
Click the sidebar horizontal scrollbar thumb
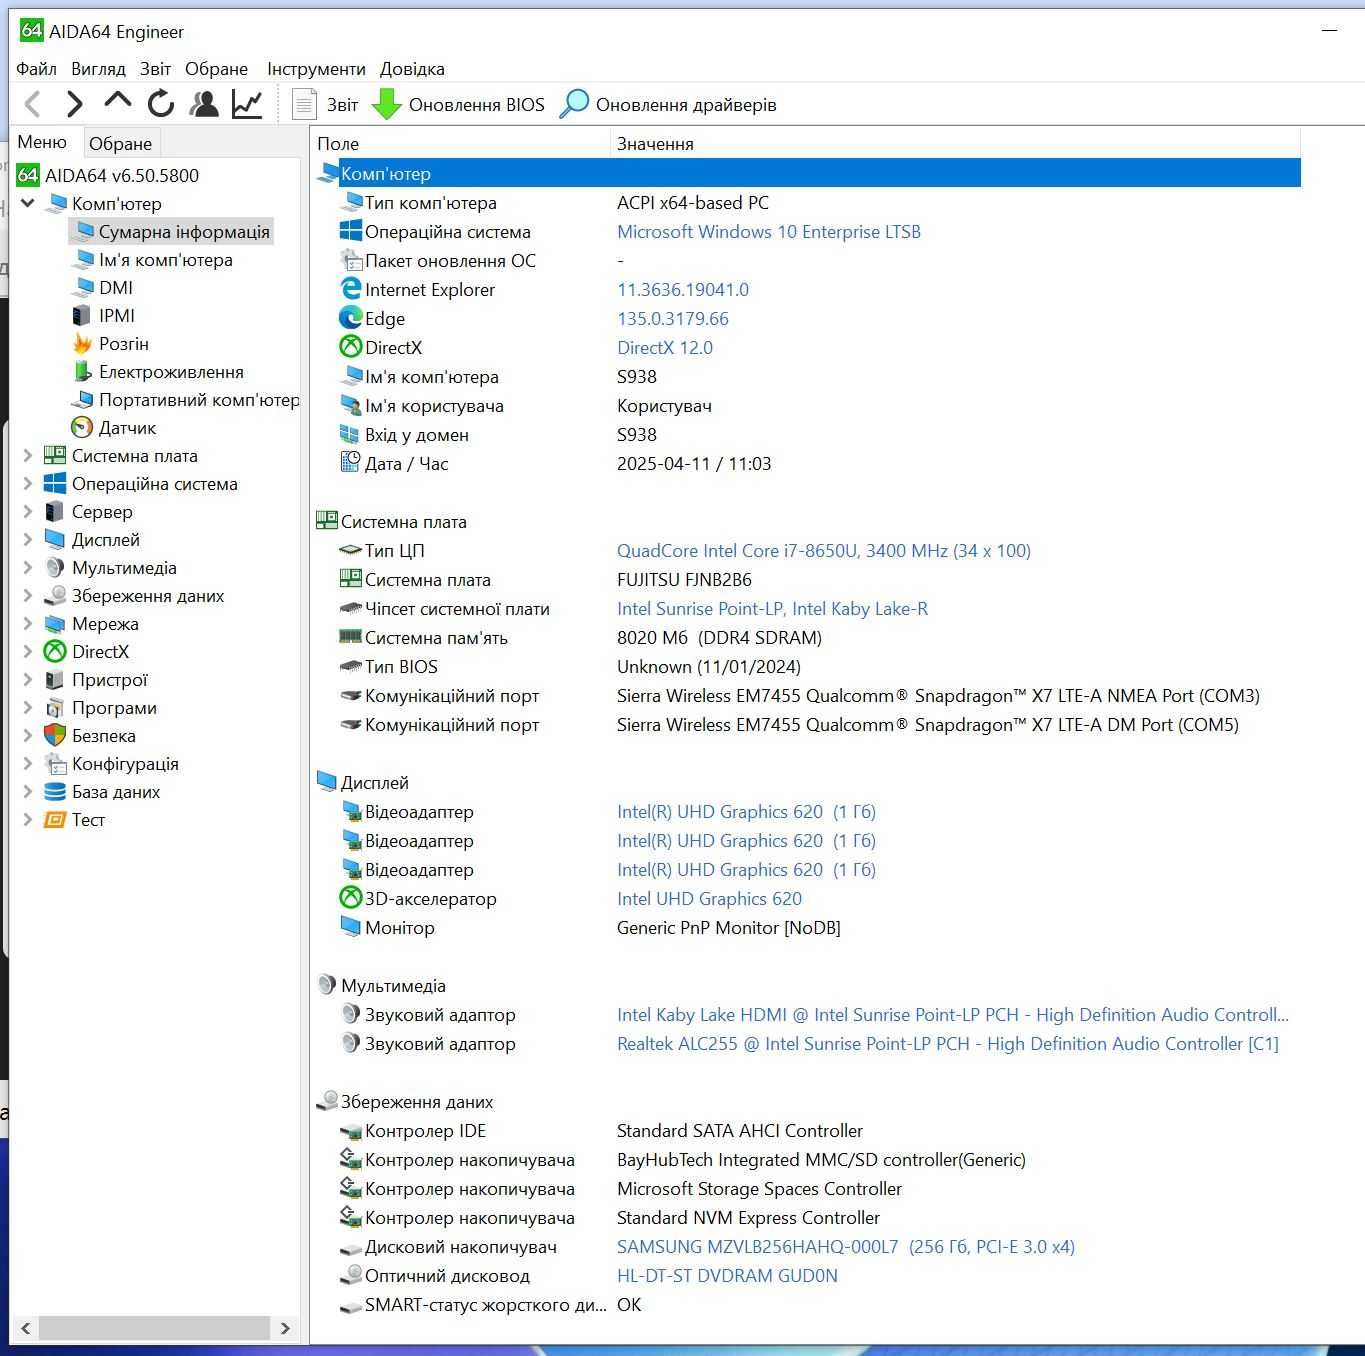[x=154, y=1328]
